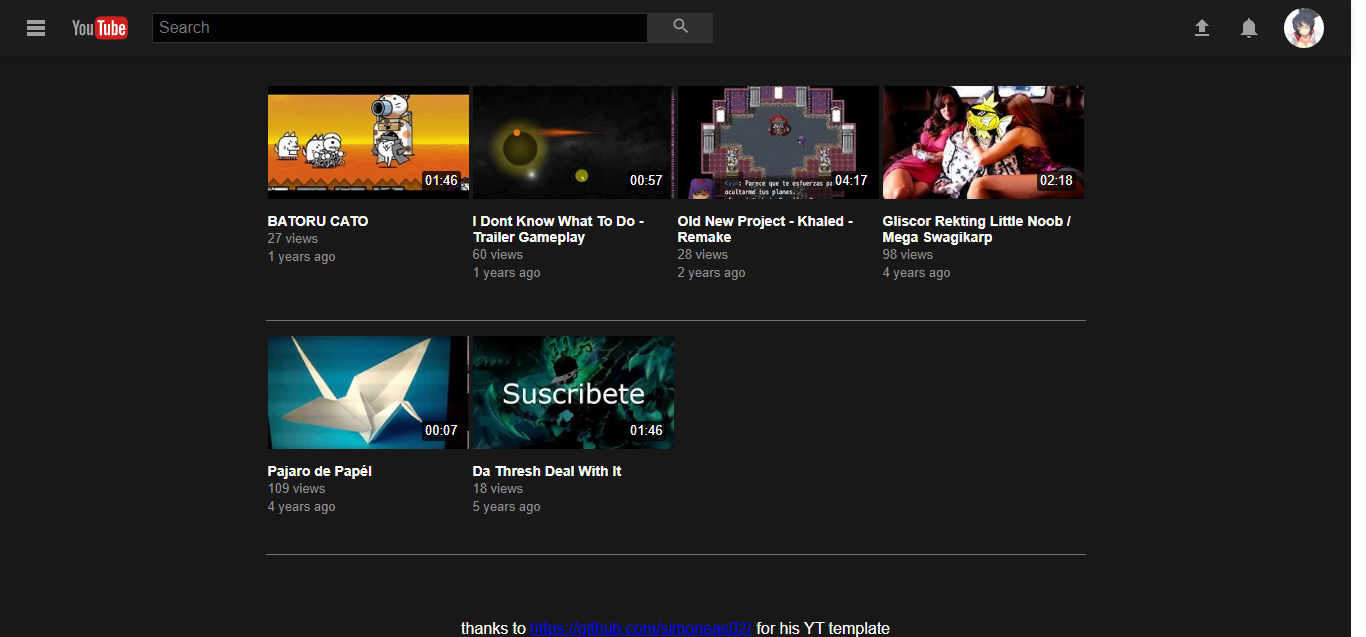Open Da Thresh Deal With It title
1366x637 pixels.
pos(547,471)
